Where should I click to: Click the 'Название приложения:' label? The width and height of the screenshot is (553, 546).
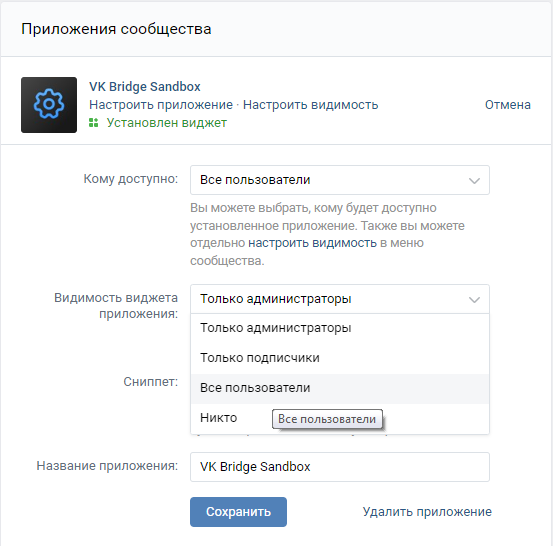click(x=107, y=466)
